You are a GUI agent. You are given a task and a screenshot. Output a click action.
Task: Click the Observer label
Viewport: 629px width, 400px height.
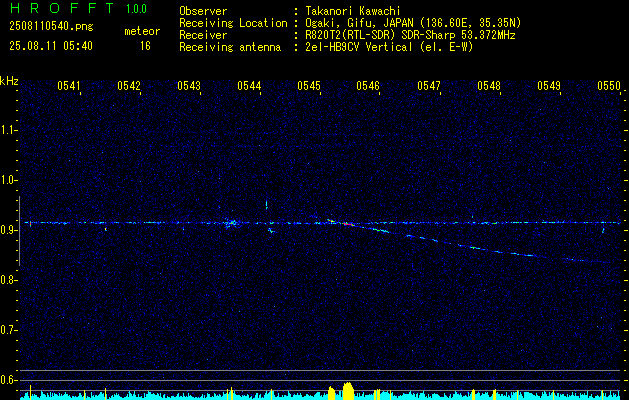point(203,11)
